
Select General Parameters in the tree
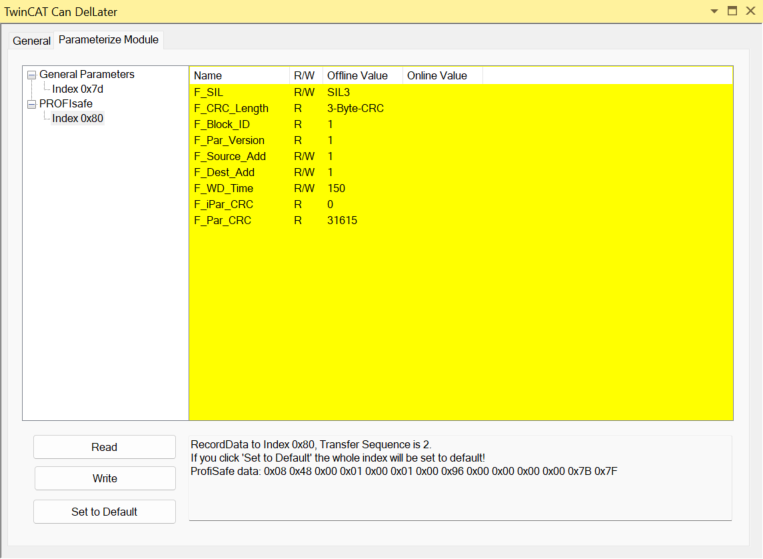click(x=87, y=74)
